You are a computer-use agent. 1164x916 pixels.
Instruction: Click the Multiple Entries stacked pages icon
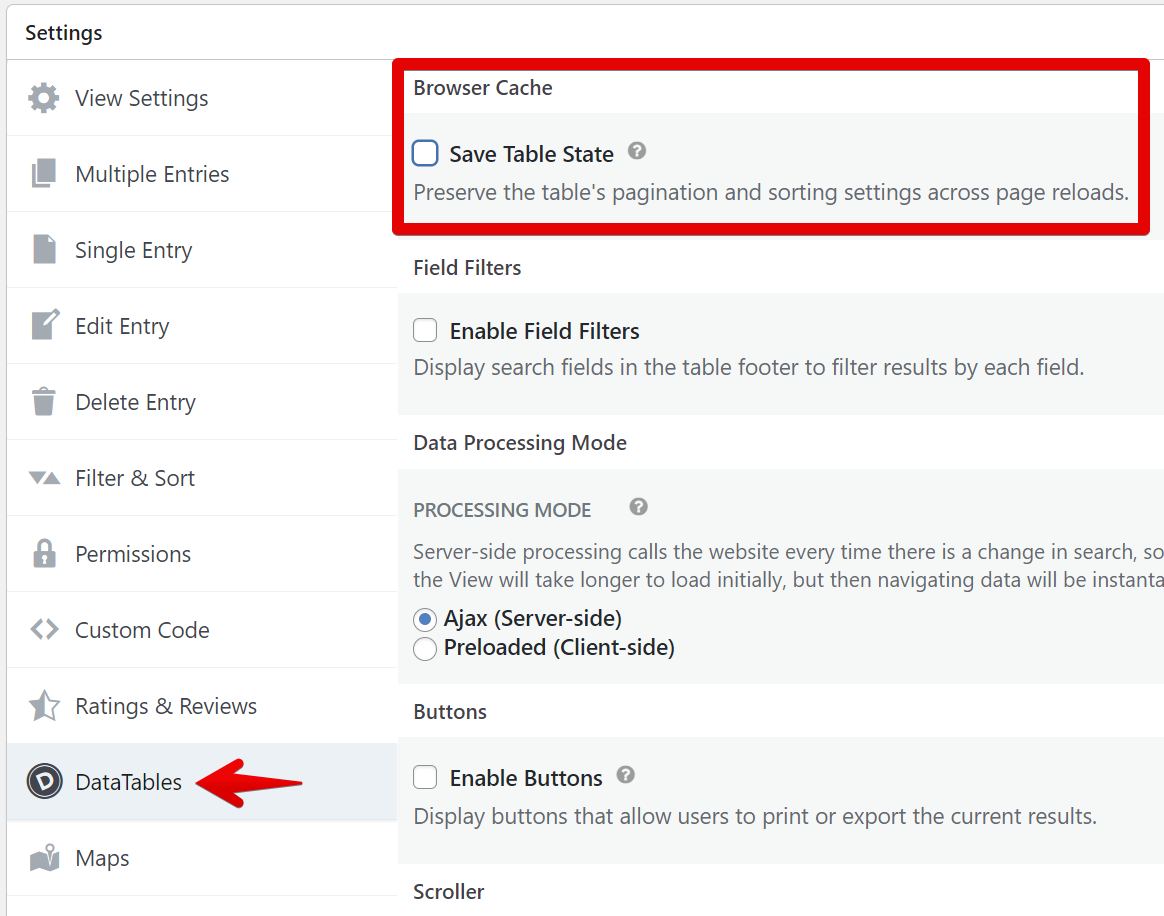[x=44, y=174]
